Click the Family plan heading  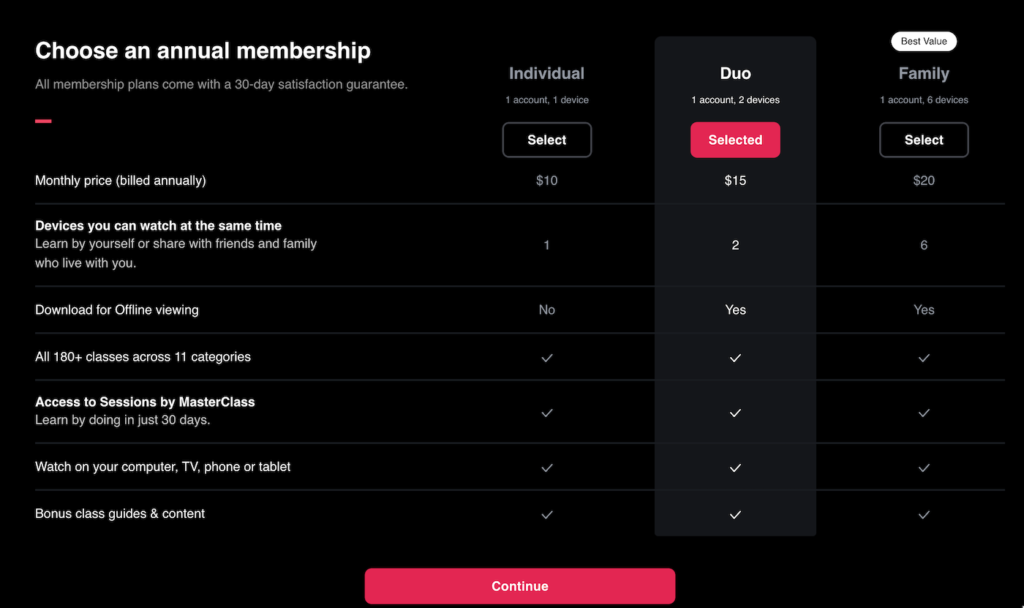(923, 73)
